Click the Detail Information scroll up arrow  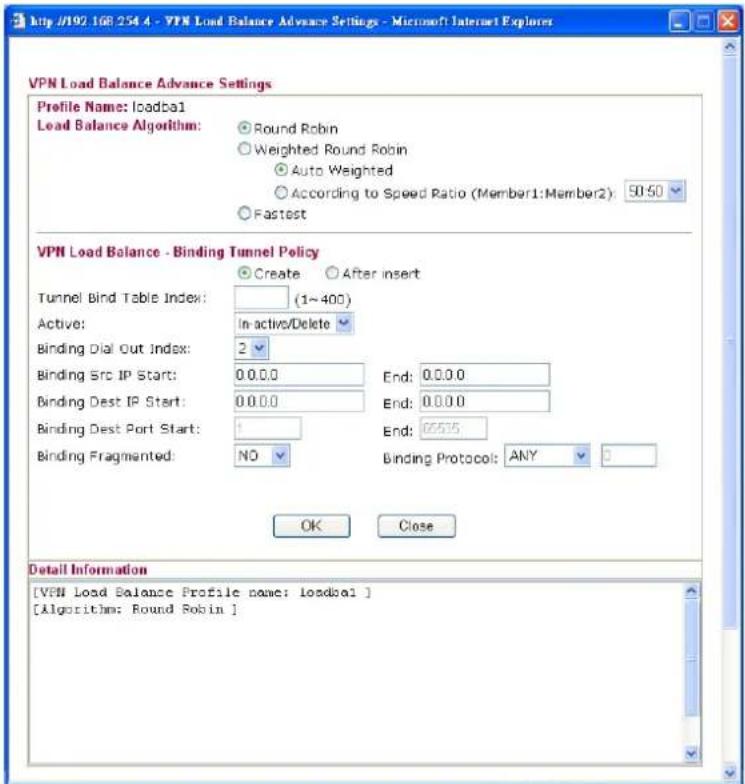tap(692, 591)
